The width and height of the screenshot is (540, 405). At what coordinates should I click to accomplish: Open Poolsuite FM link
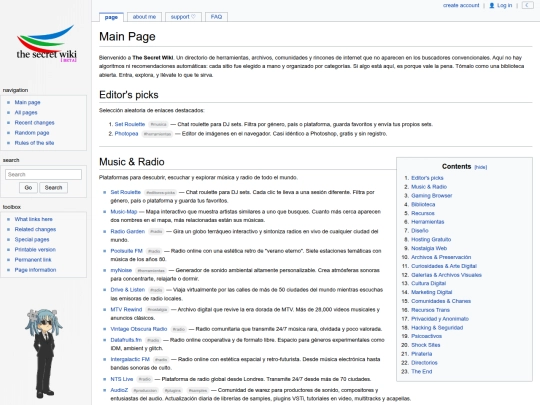pyautogui.click(x=126, y=251)
